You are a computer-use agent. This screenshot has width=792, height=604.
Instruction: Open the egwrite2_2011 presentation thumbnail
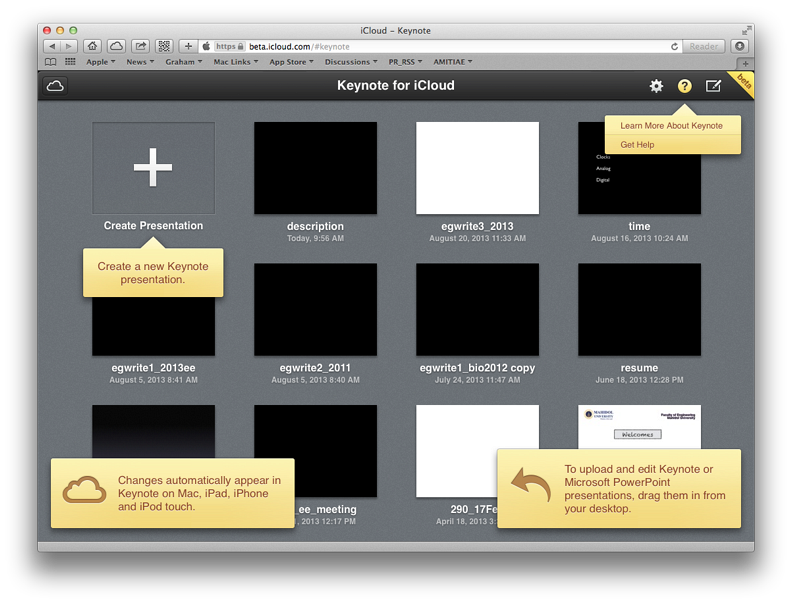pos(315,309)
